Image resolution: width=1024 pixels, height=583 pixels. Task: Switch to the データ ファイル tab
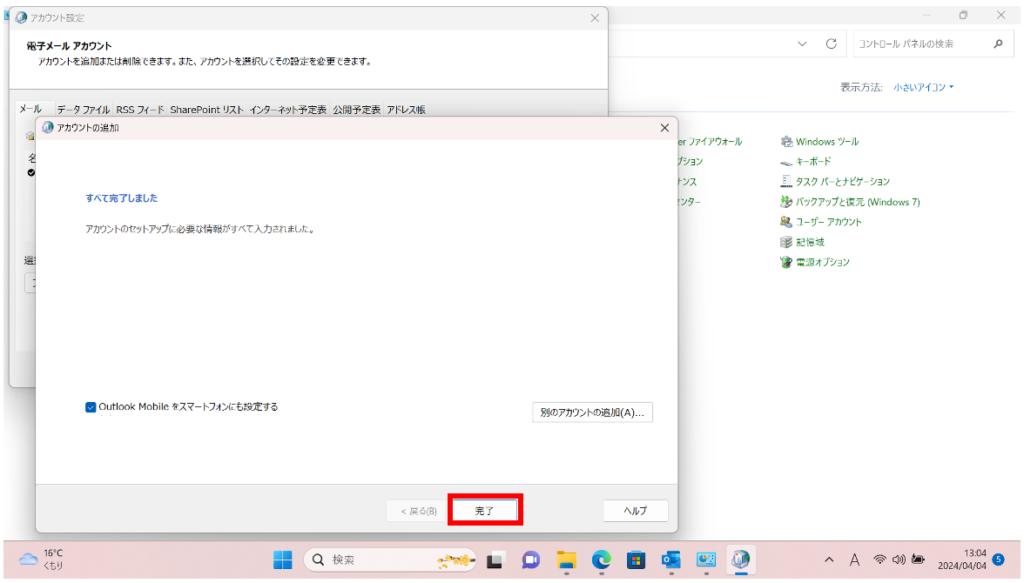83,109
